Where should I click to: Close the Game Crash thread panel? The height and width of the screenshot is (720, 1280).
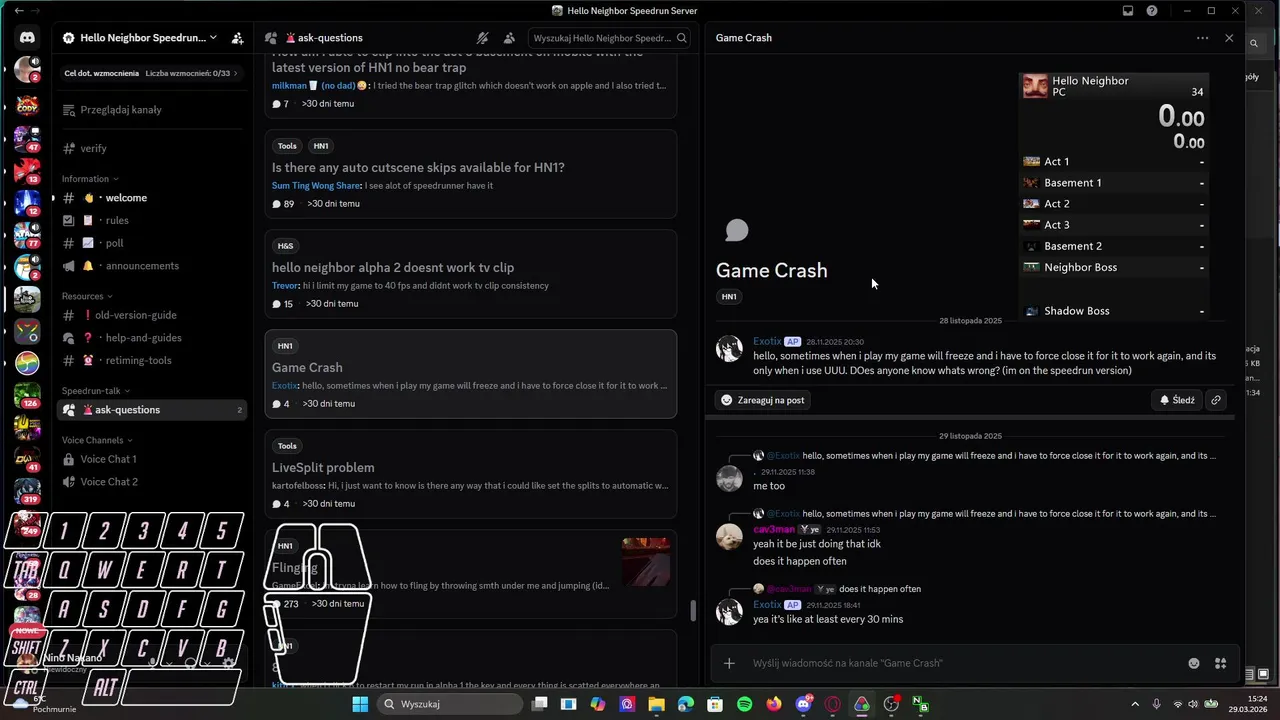1229,38
